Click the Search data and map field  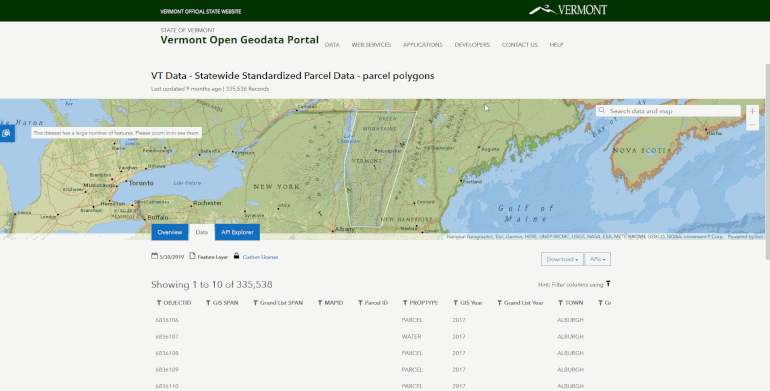point(668,111)
